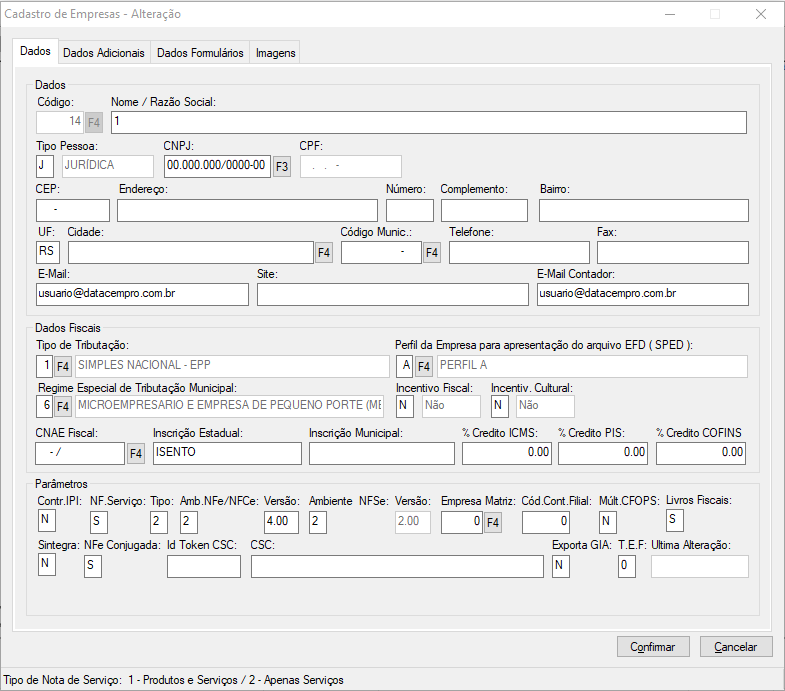Screen dimensions: 785x691
Task: Click into the CNPJ field
Action: pos(217,166)
